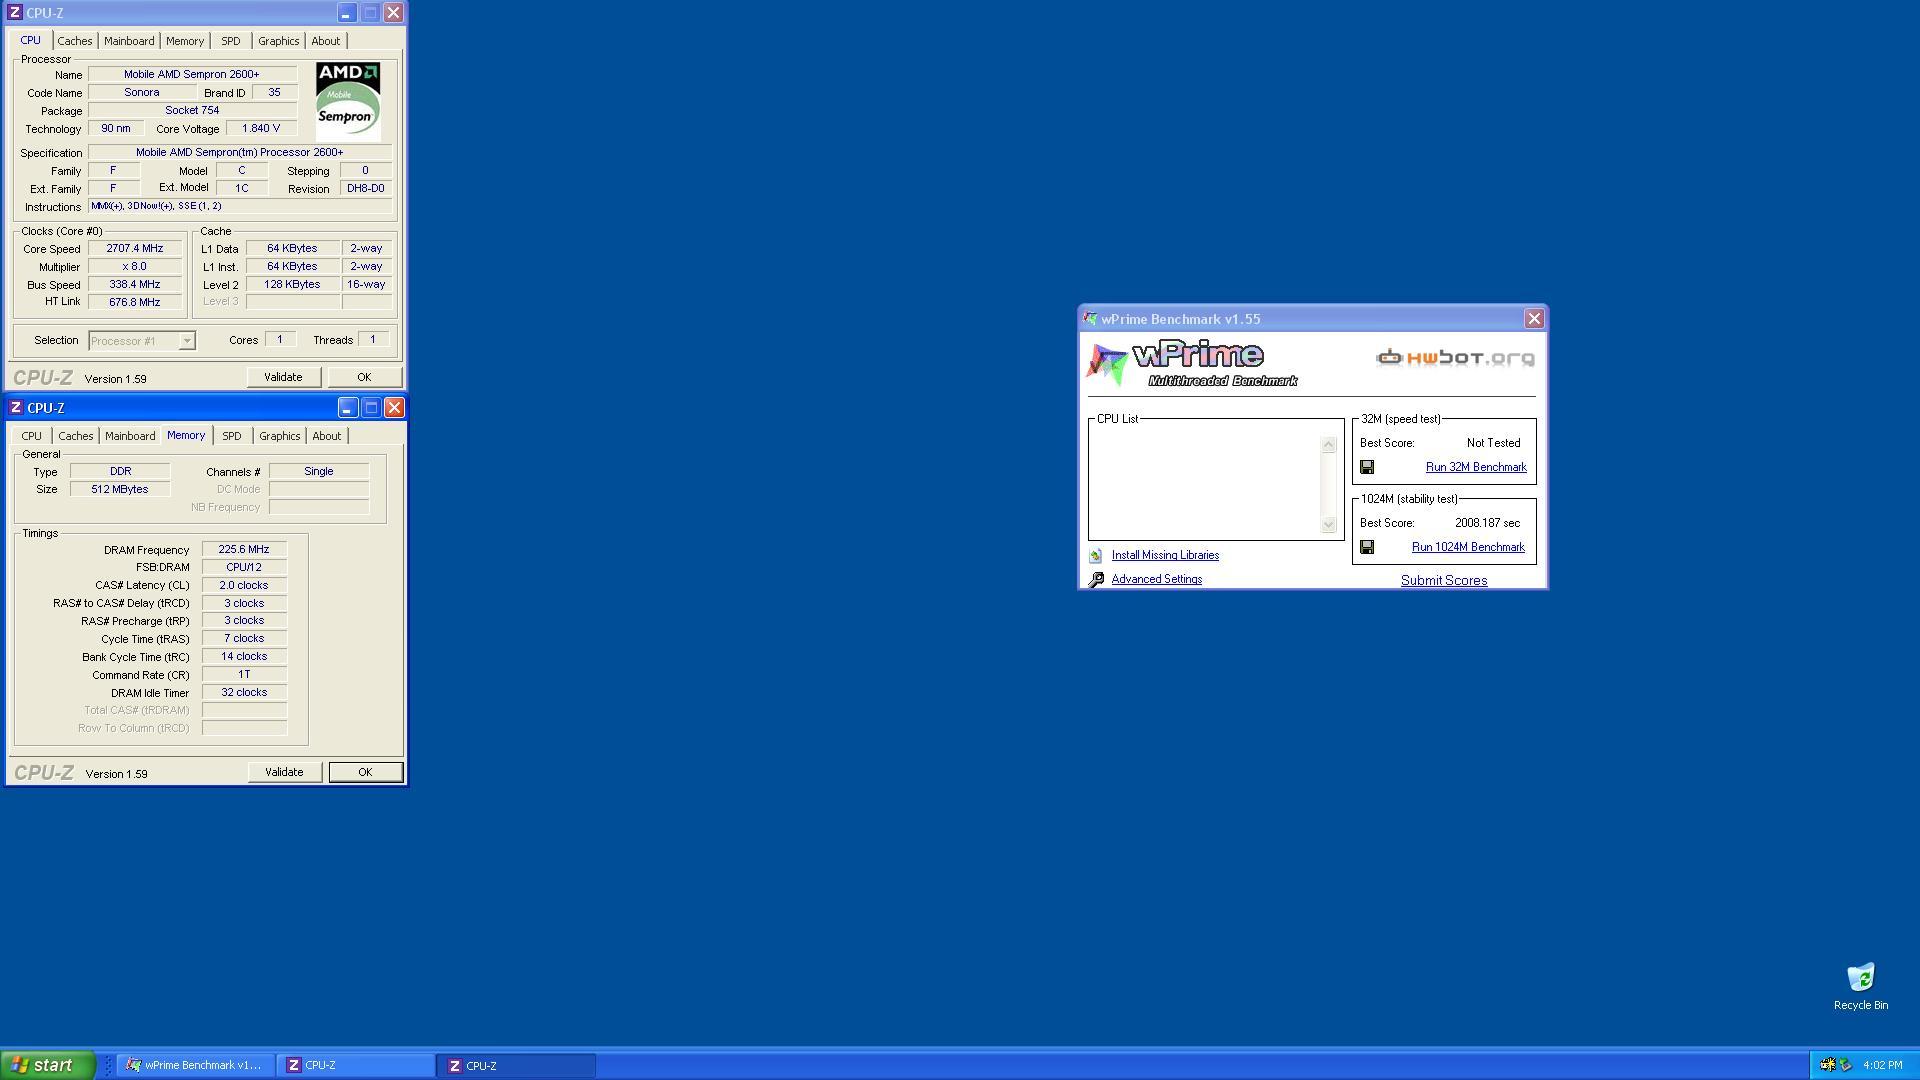Open the Recycle Bin desktop icon
Screen dimensions: 1920x1080
1861,986
